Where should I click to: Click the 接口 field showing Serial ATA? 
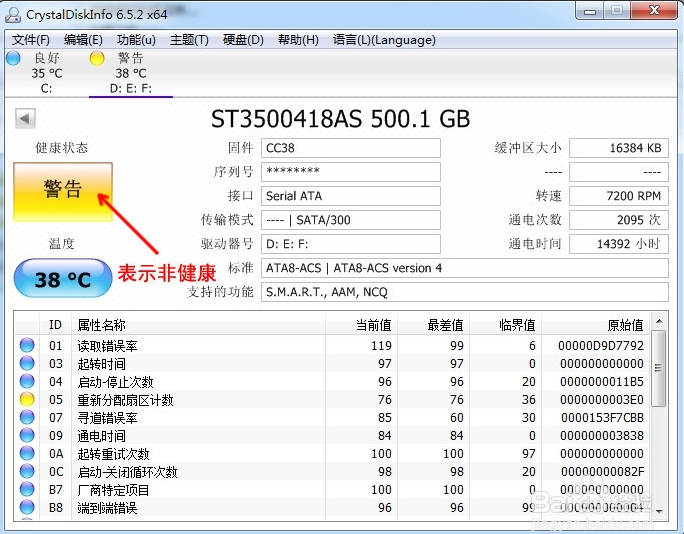[351, 196]
